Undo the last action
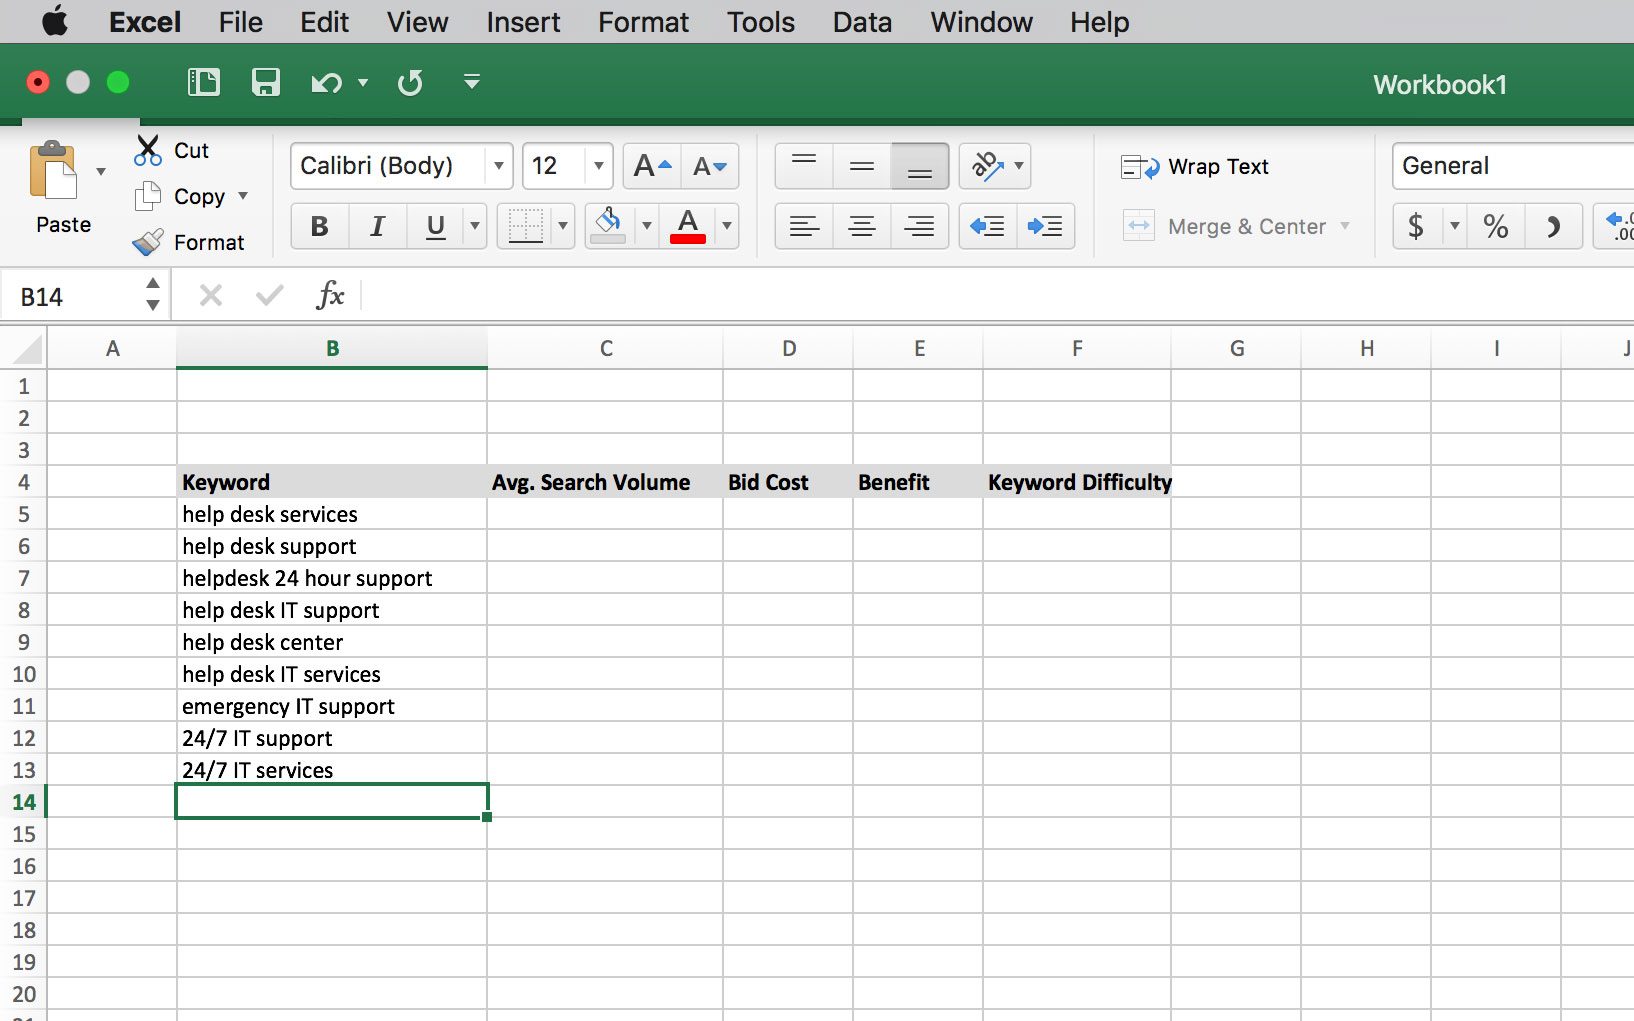The image size is (1634, 1021). [x=326, y=83]
